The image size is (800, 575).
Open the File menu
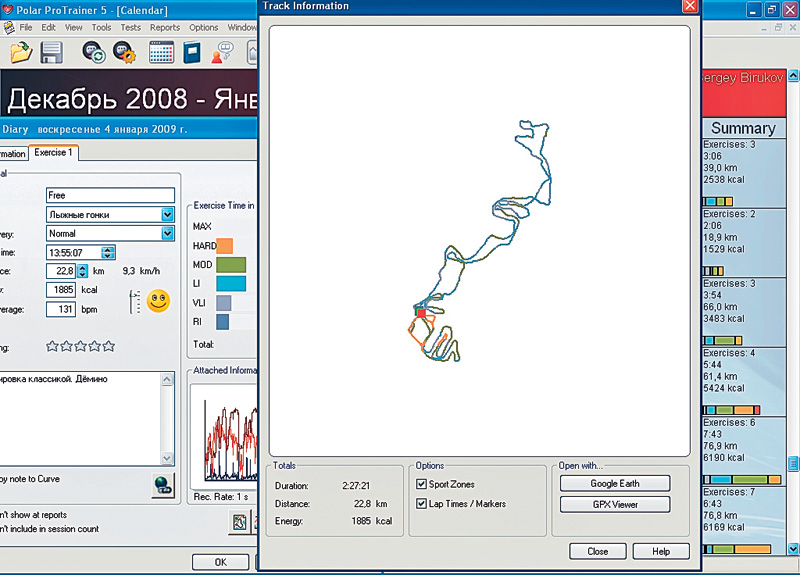(26, 28)
